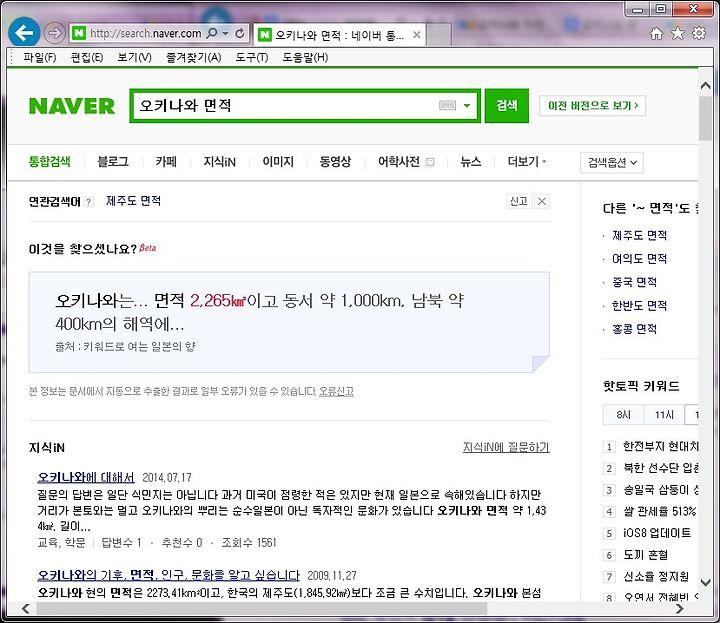Open the 편집(E) menu
The image size is (720, 623).
[x=87, y=58]
